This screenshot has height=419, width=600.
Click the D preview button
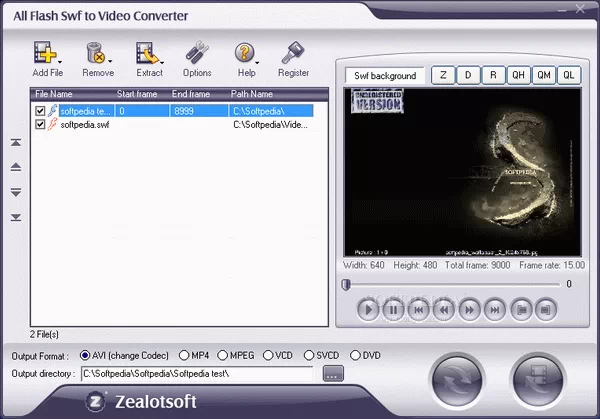point(468,75)
